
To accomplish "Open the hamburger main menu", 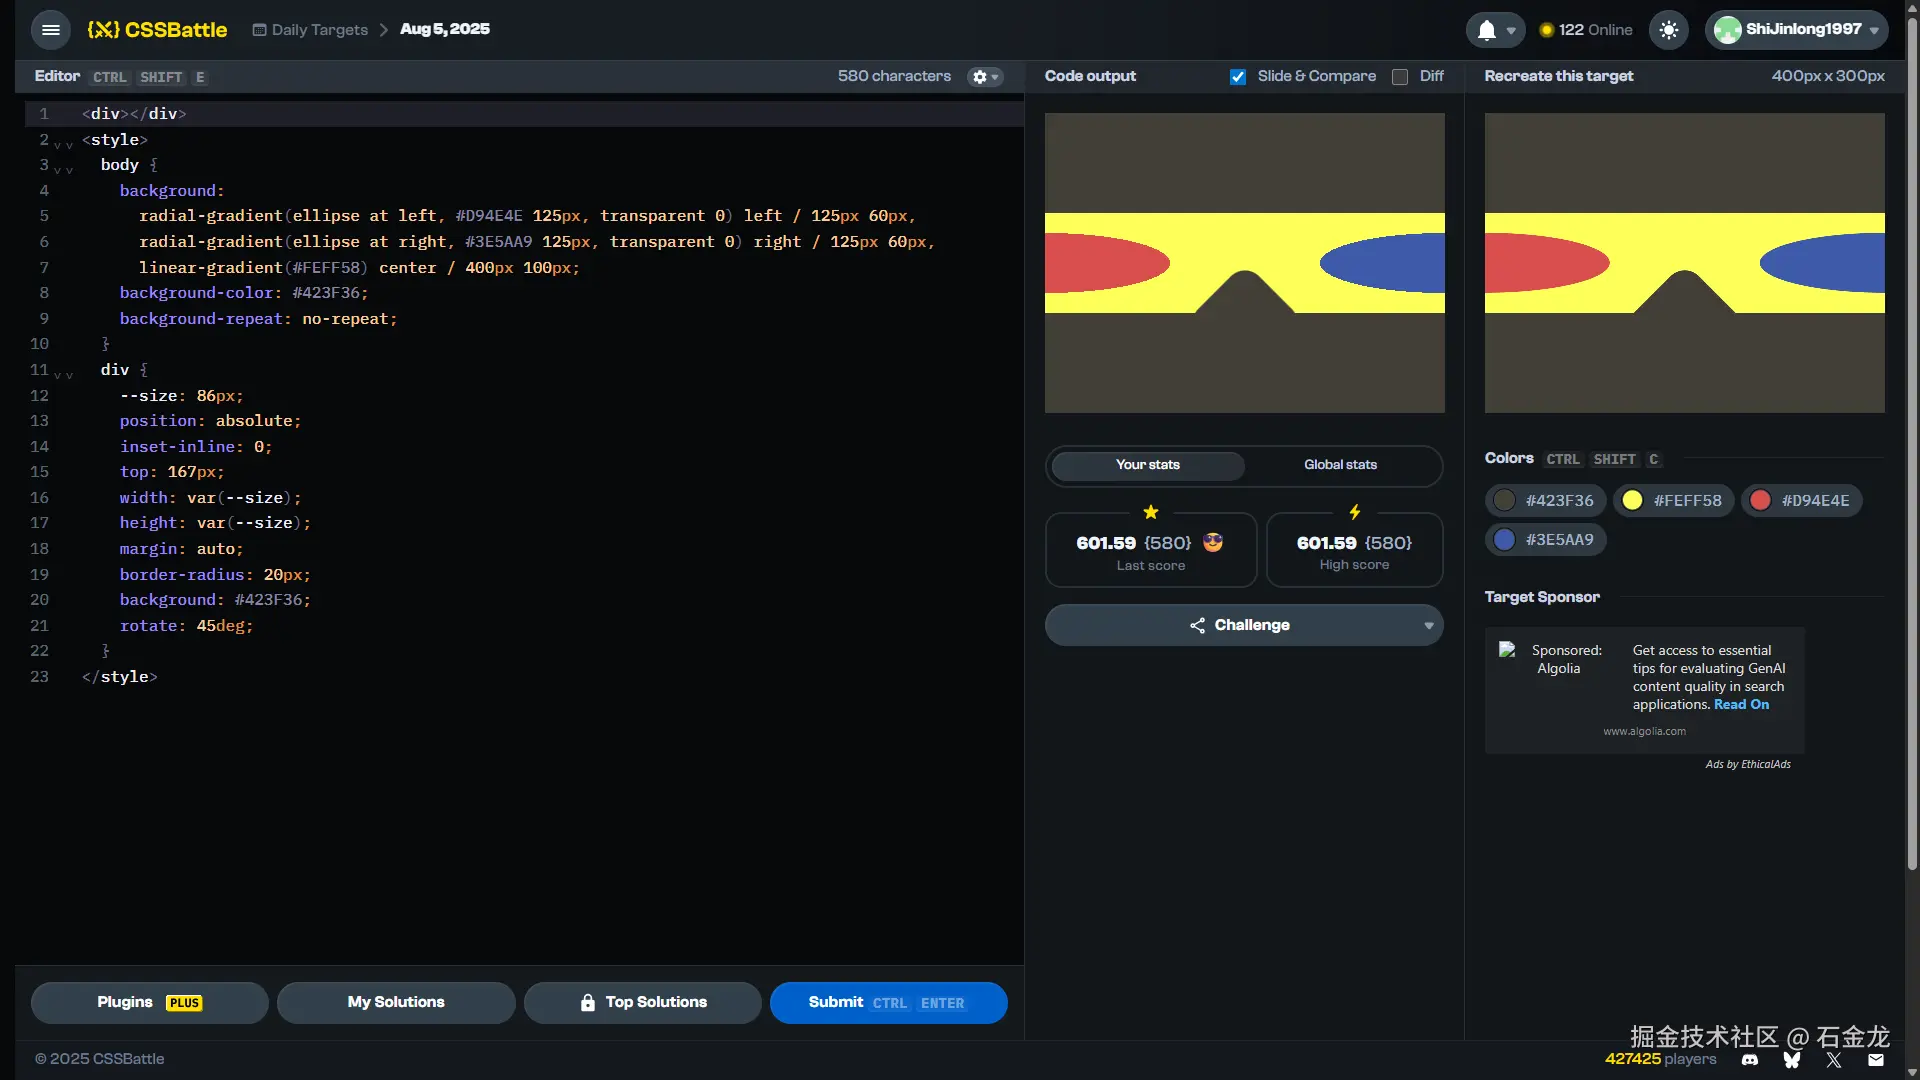I will (x=51, y=30).
